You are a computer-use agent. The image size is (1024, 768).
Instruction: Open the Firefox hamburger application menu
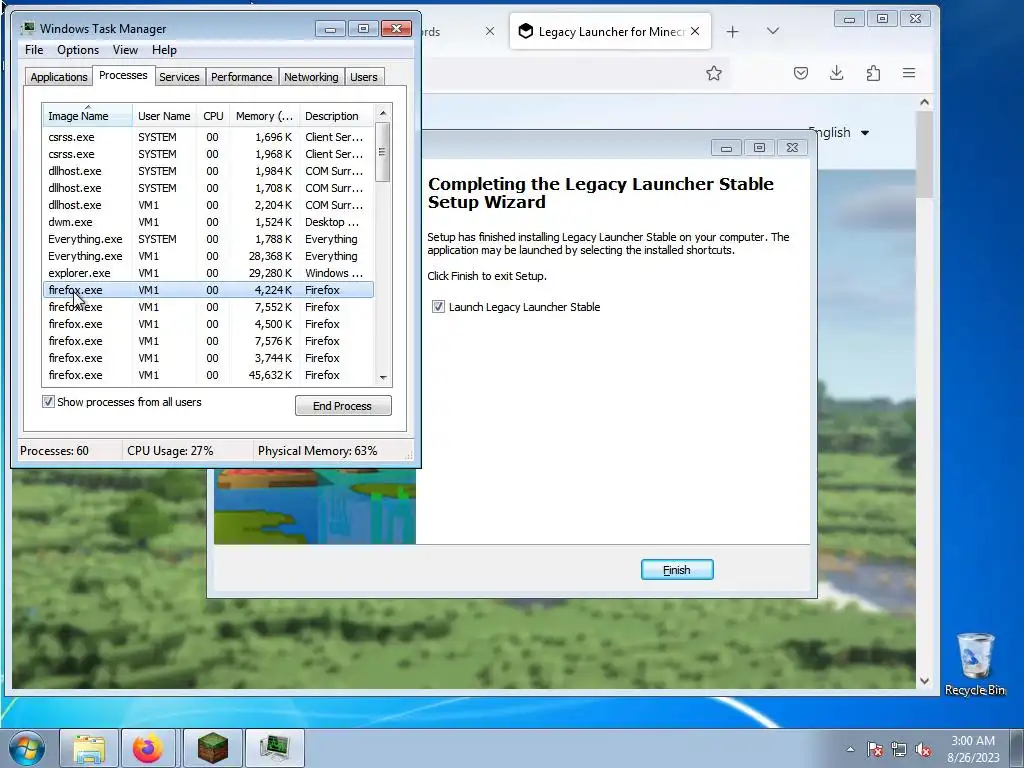pyautogui.click(x=909, y=73)
